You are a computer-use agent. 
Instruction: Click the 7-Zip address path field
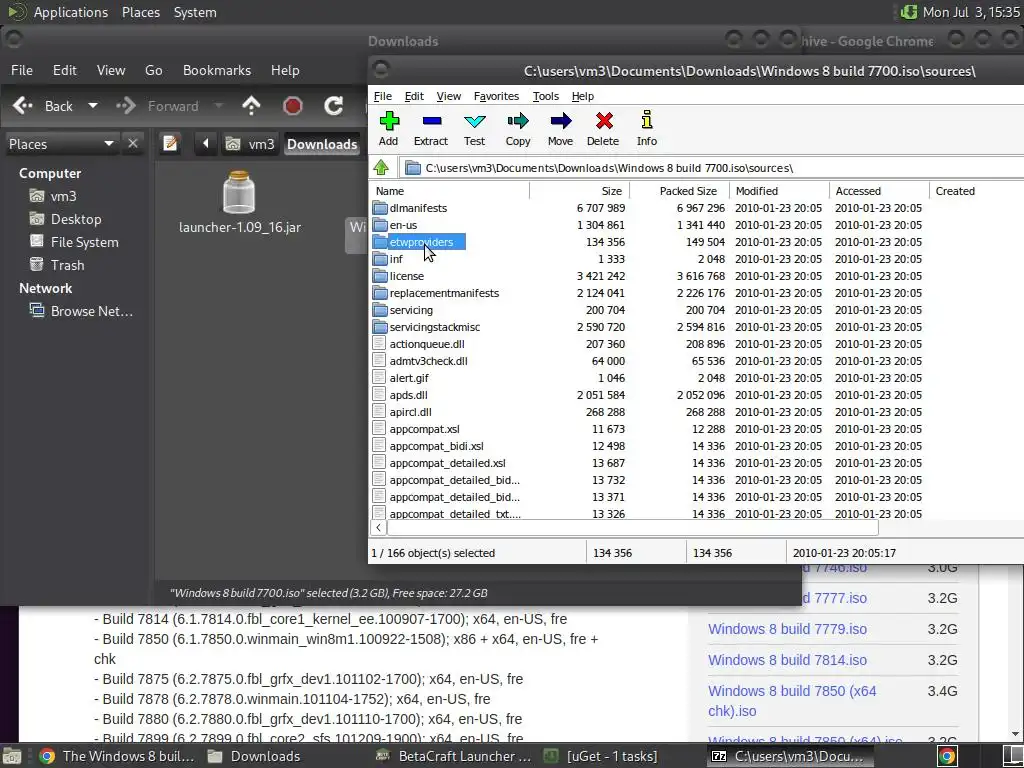point(712,168)
